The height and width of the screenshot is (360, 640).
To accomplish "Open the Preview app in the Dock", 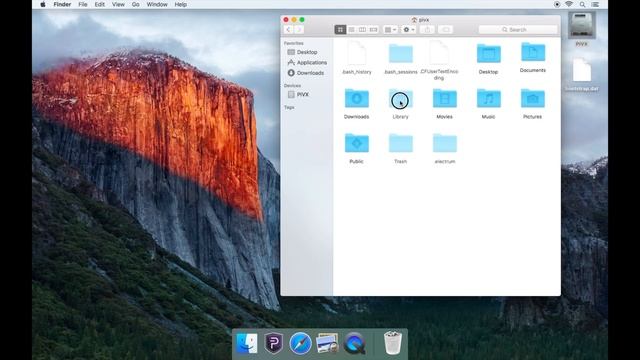I will pyautogui.click(x=327, y=343).
